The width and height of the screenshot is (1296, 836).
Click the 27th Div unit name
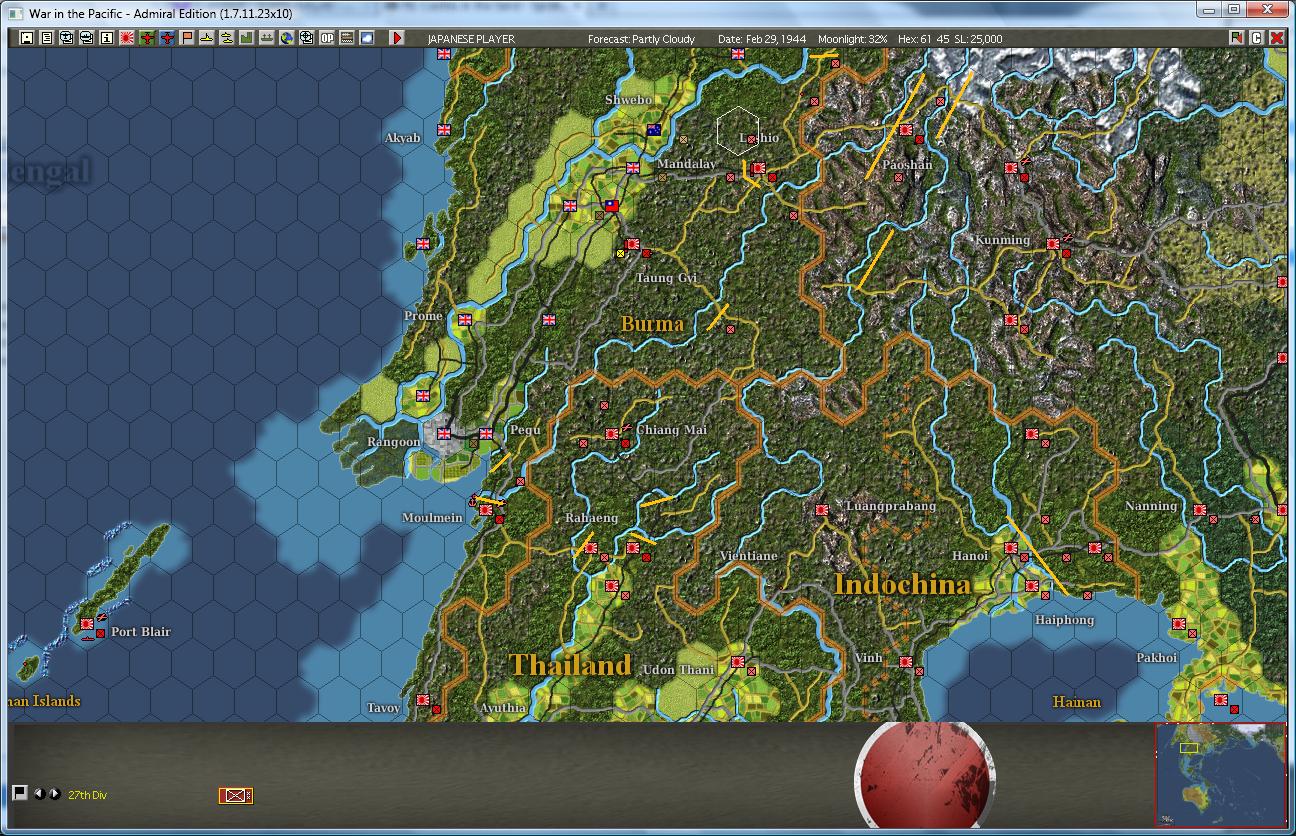[87, 795]
